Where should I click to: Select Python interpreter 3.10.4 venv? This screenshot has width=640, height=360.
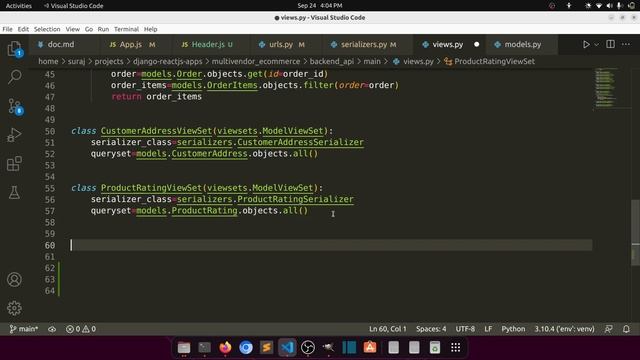pyautogui.click(x=564, y=329)
